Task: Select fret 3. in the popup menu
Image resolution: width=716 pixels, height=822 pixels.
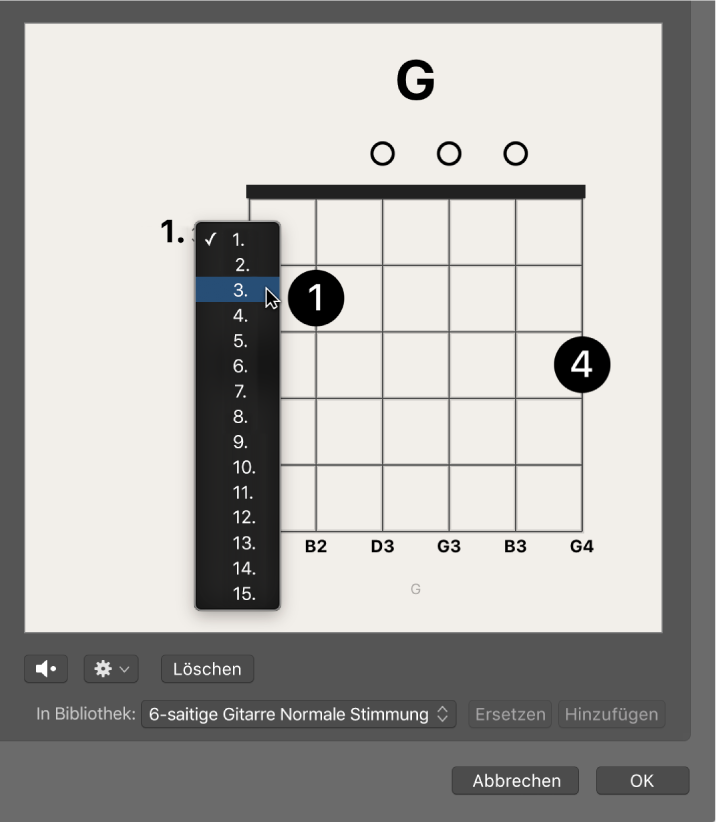Action: tap(239, 290)
